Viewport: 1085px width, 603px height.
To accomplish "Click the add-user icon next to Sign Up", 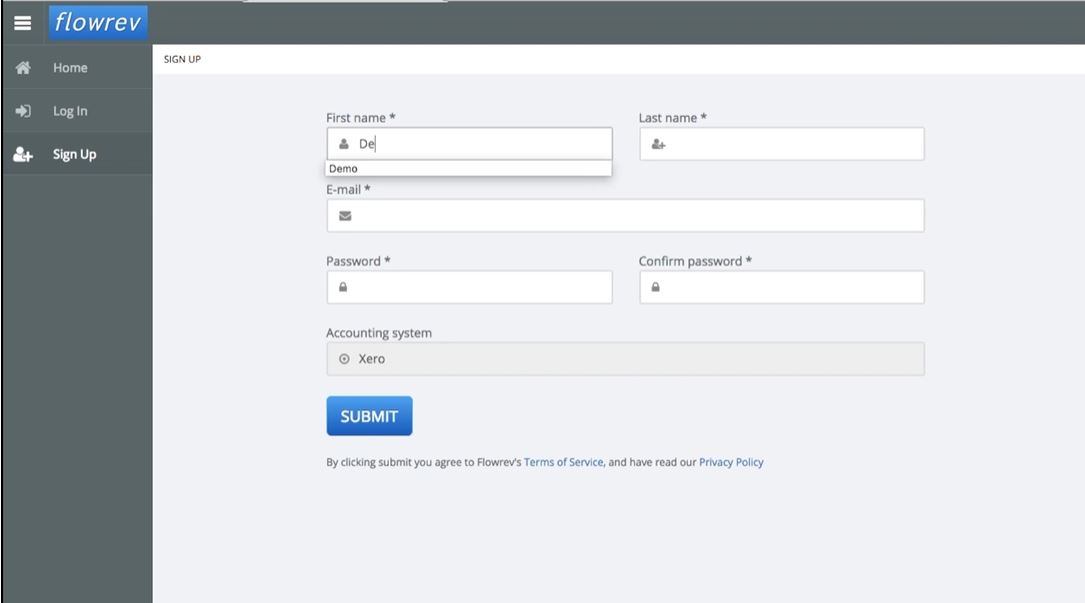I will click(x=22, y=153).
